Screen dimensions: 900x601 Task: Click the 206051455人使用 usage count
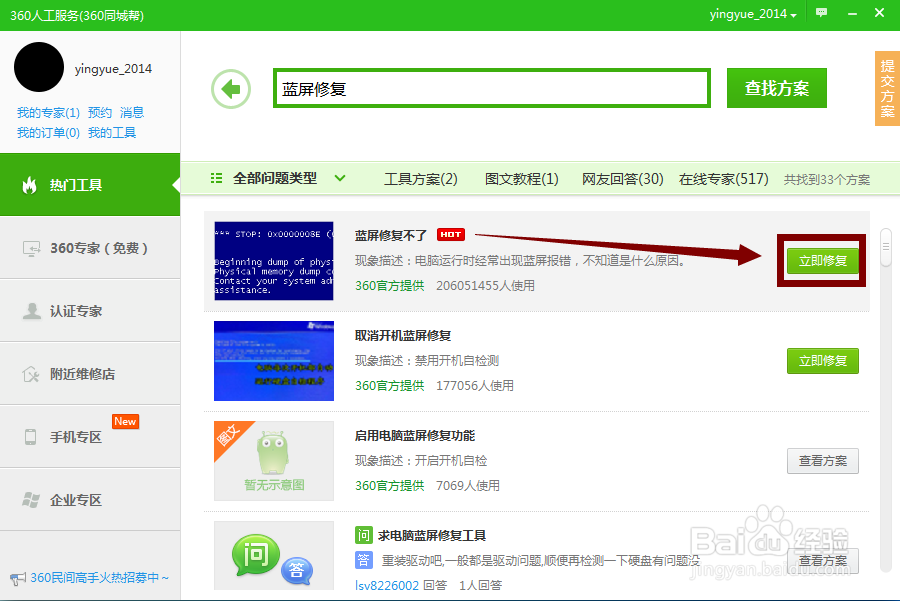click(485, 285)
